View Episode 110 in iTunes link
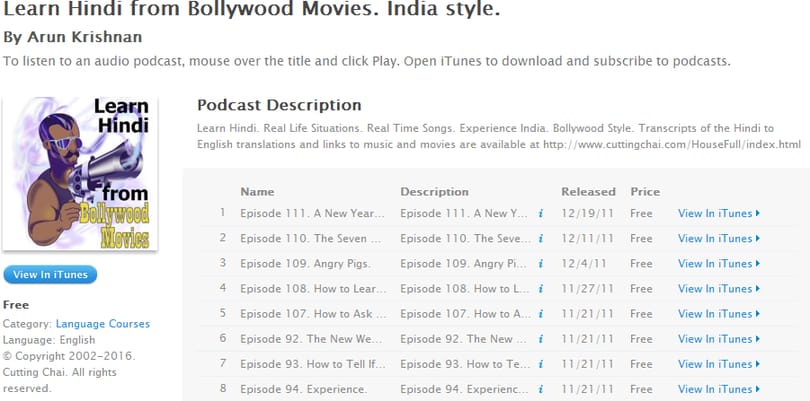This screenshot has height=401, width=810. (x=719, y=239)
